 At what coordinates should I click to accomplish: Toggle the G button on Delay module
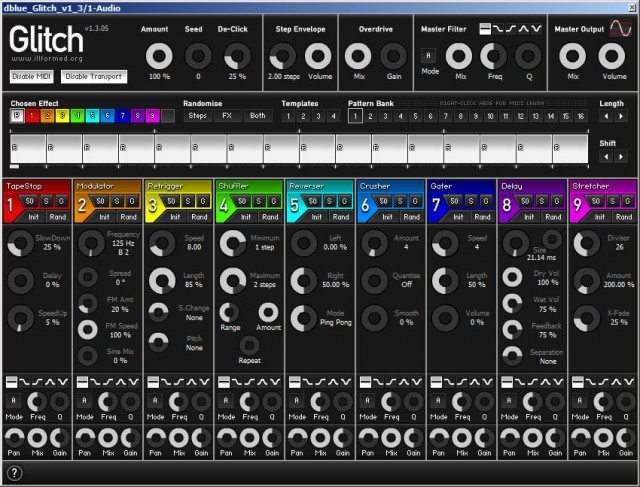point(557,201)
